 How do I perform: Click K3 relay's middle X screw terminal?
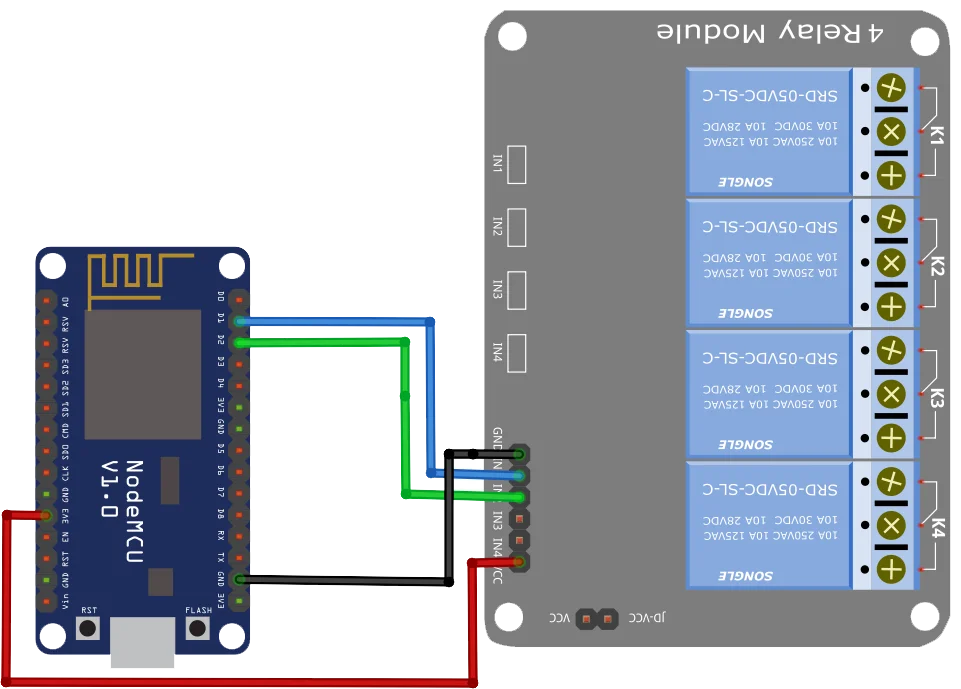pos(891,394)
